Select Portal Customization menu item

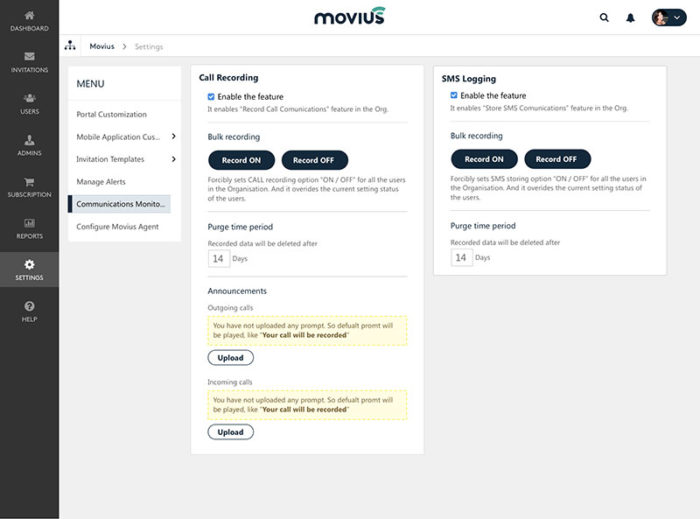[x=111, y=114]
